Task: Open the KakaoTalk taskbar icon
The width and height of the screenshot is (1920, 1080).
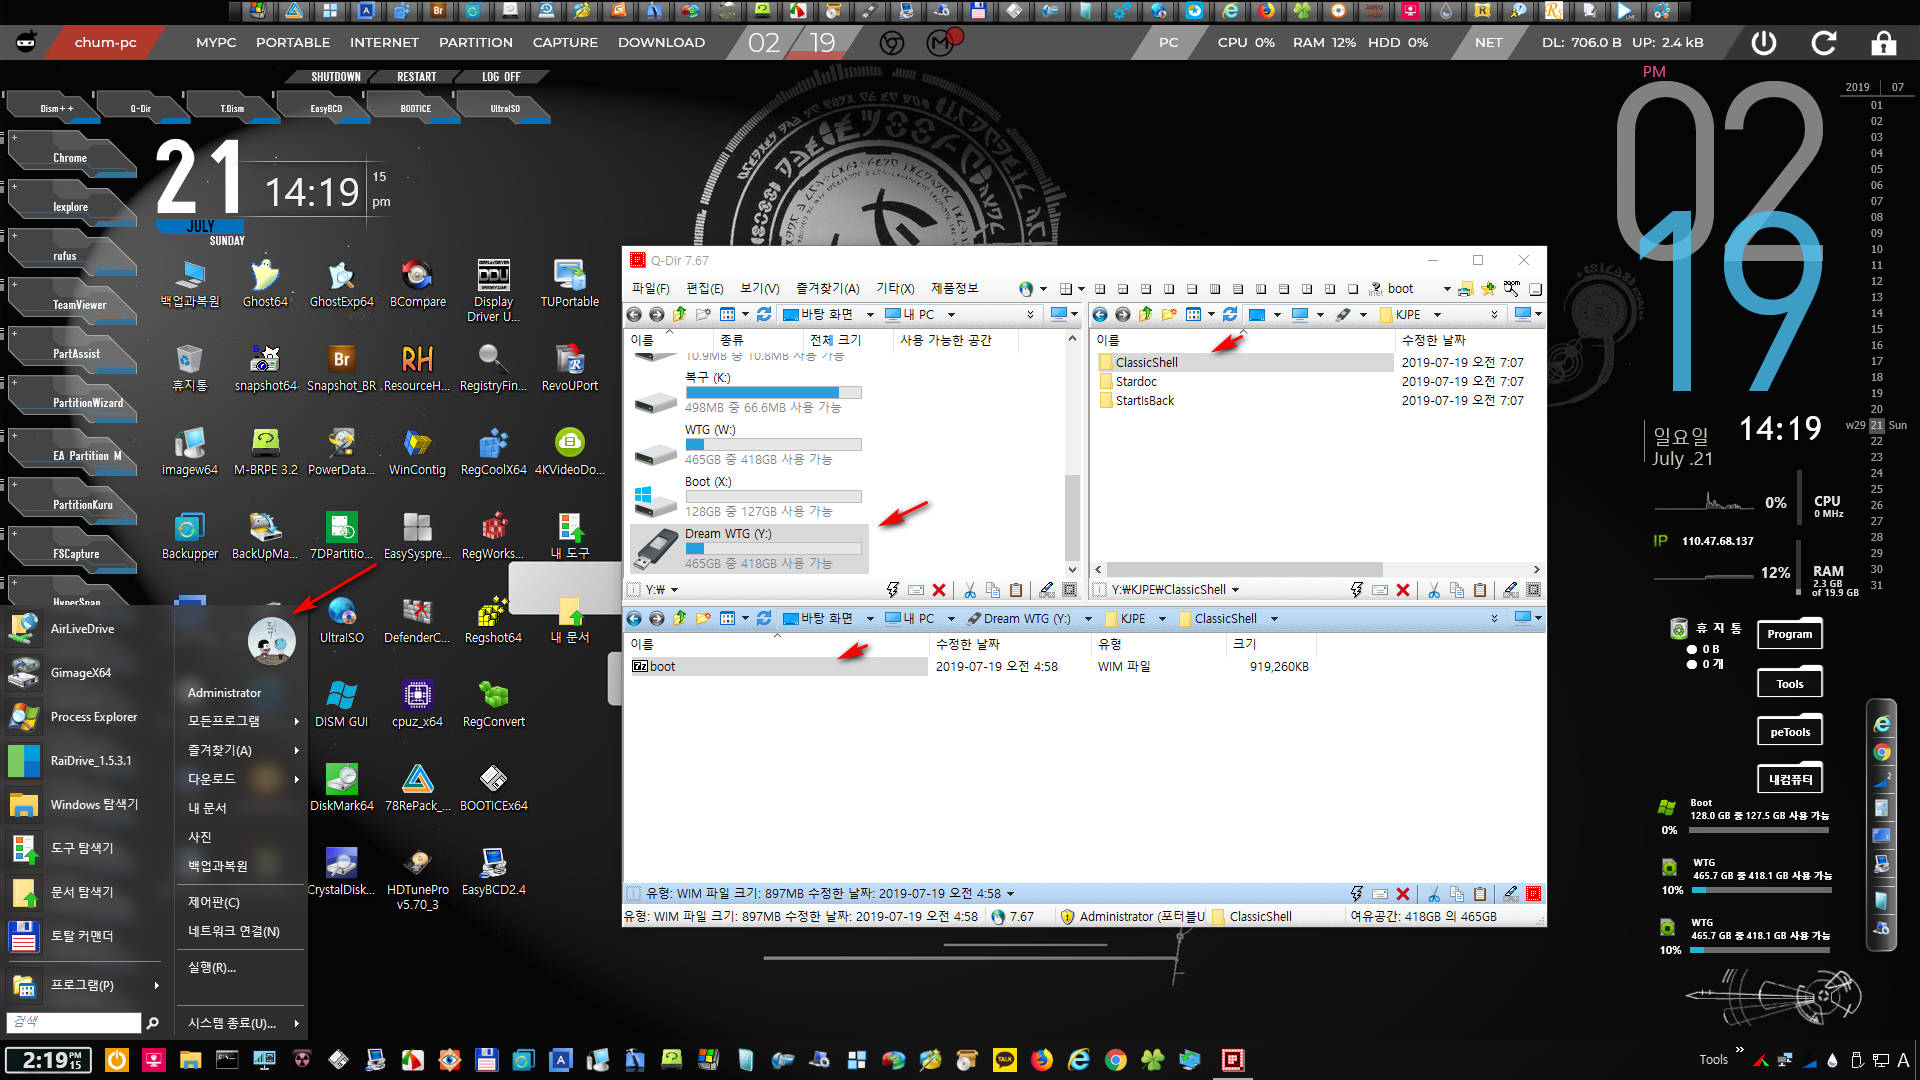Action: tap(1004, 1060)
